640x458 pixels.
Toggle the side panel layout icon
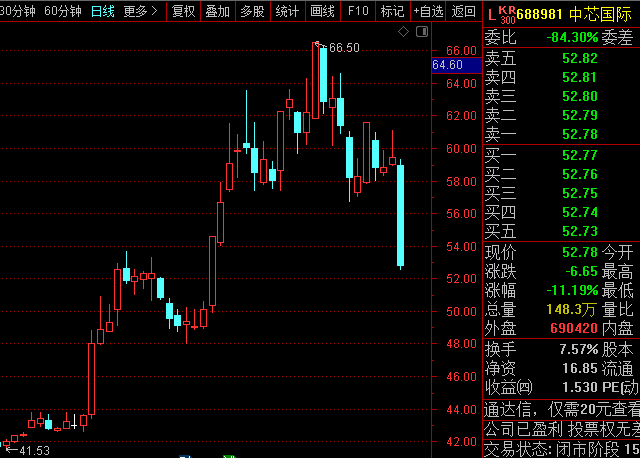[422, 31]
